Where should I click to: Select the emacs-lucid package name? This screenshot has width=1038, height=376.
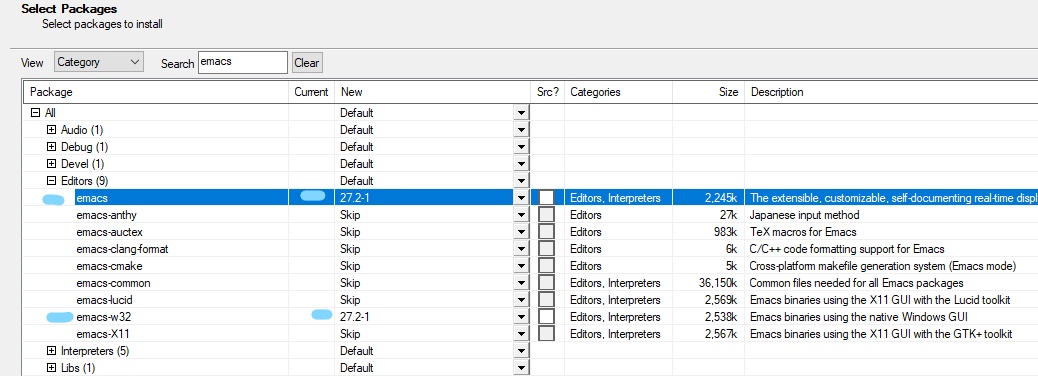(105, 300)
